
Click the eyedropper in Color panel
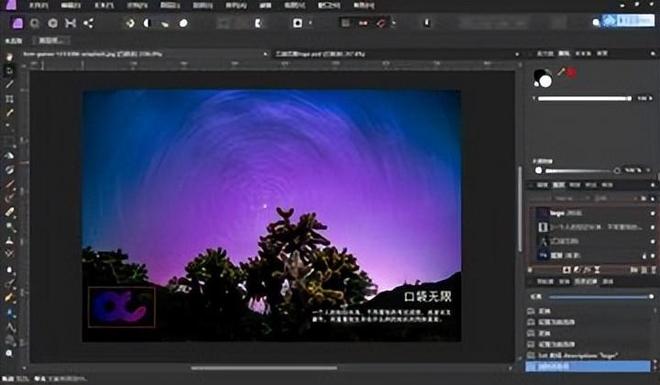[561, 72]
